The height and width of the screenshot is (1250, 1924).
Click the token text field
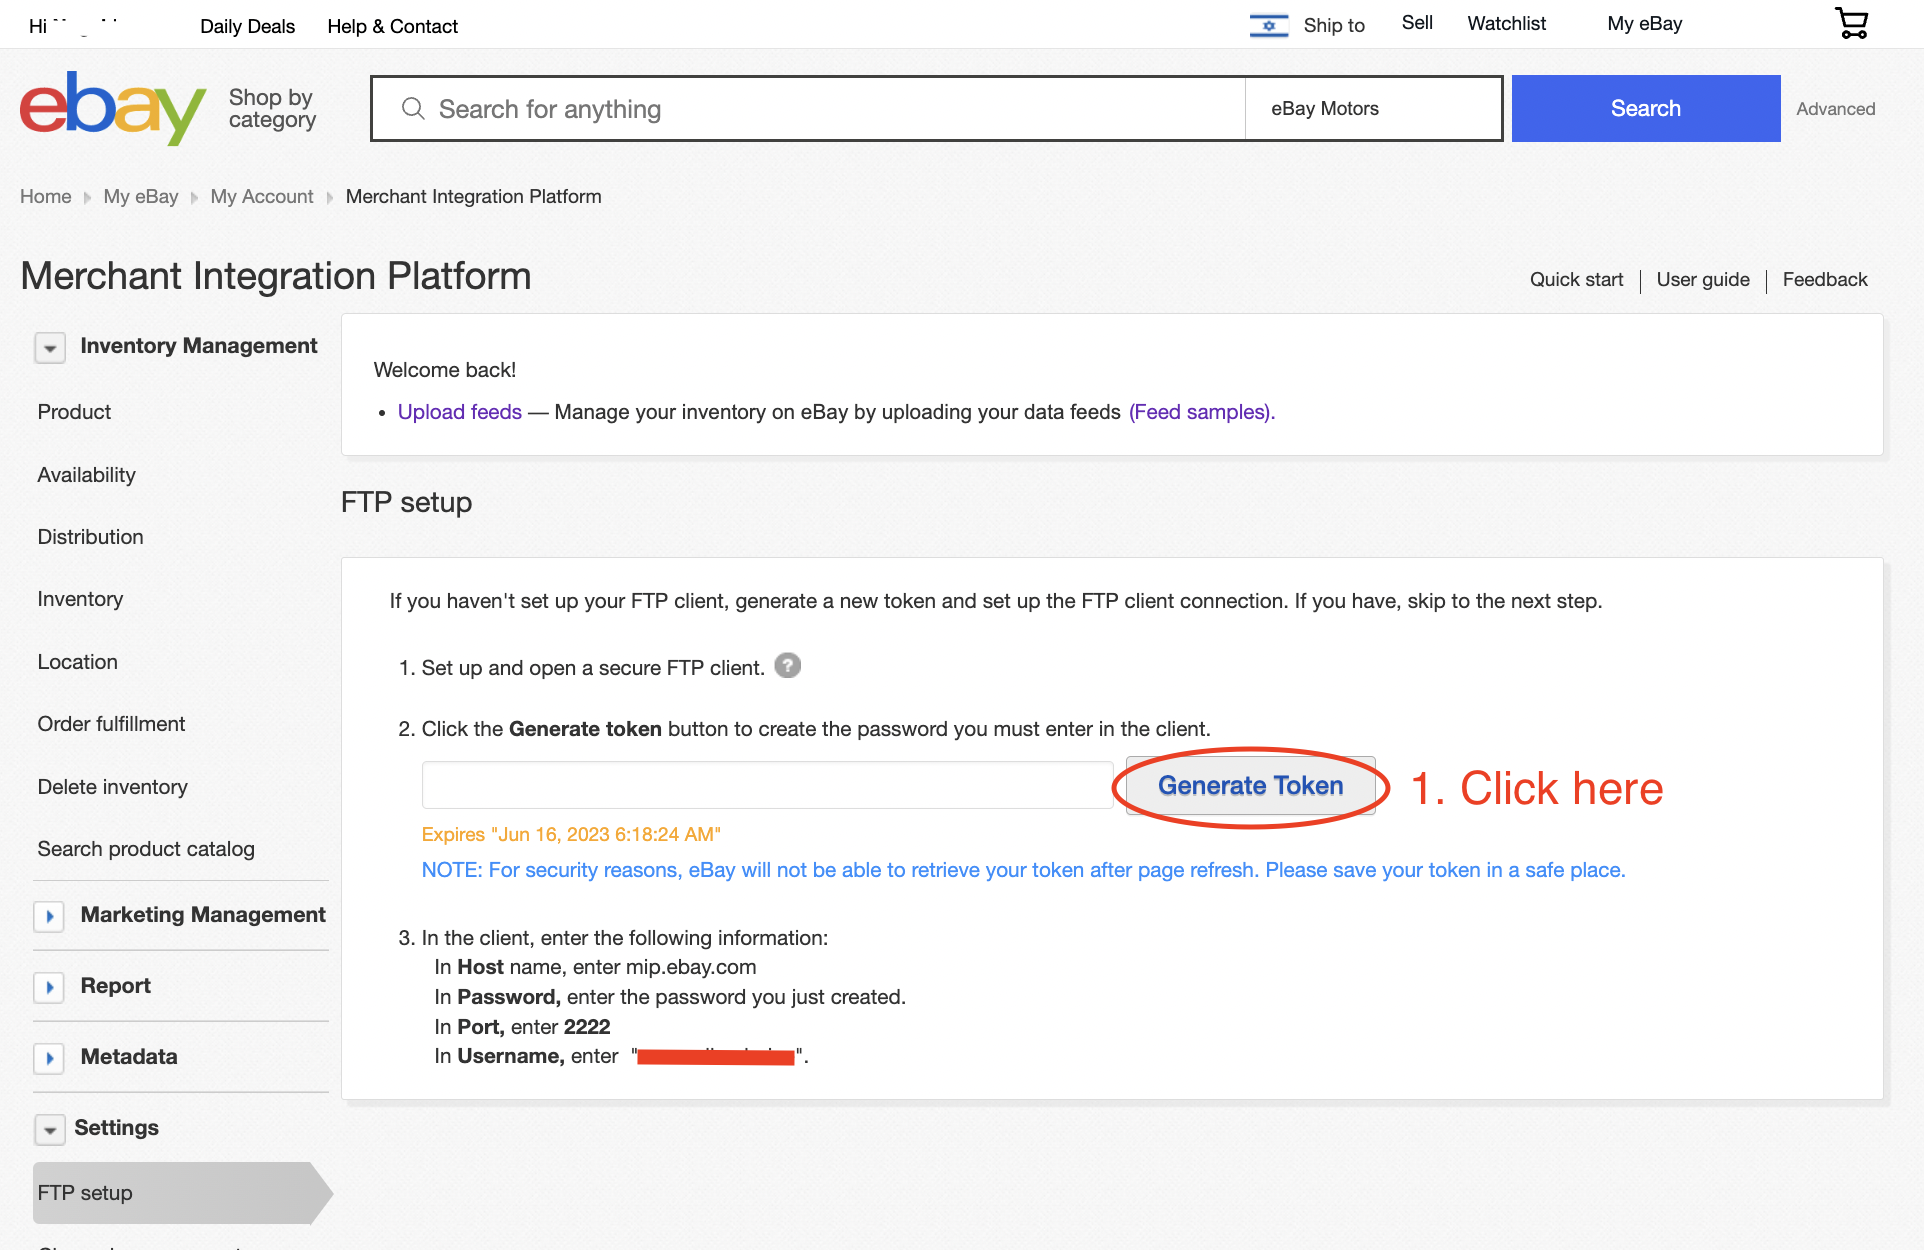(767, 785)
